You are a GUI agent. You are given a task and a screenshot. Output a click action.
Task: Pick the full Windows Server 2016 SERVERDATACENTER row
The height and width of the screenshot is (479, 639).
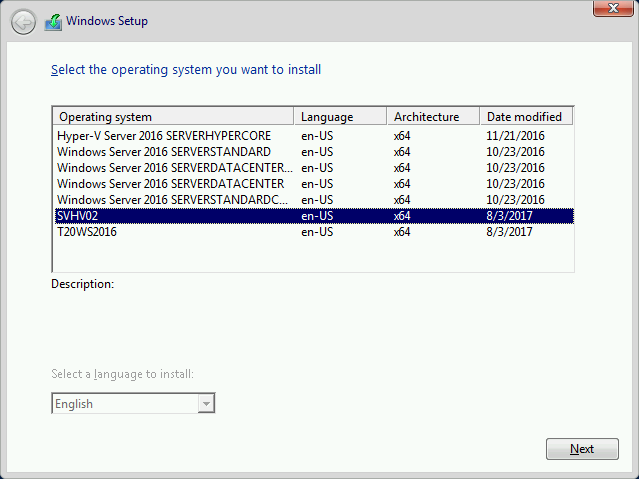(x=314, y=184)
